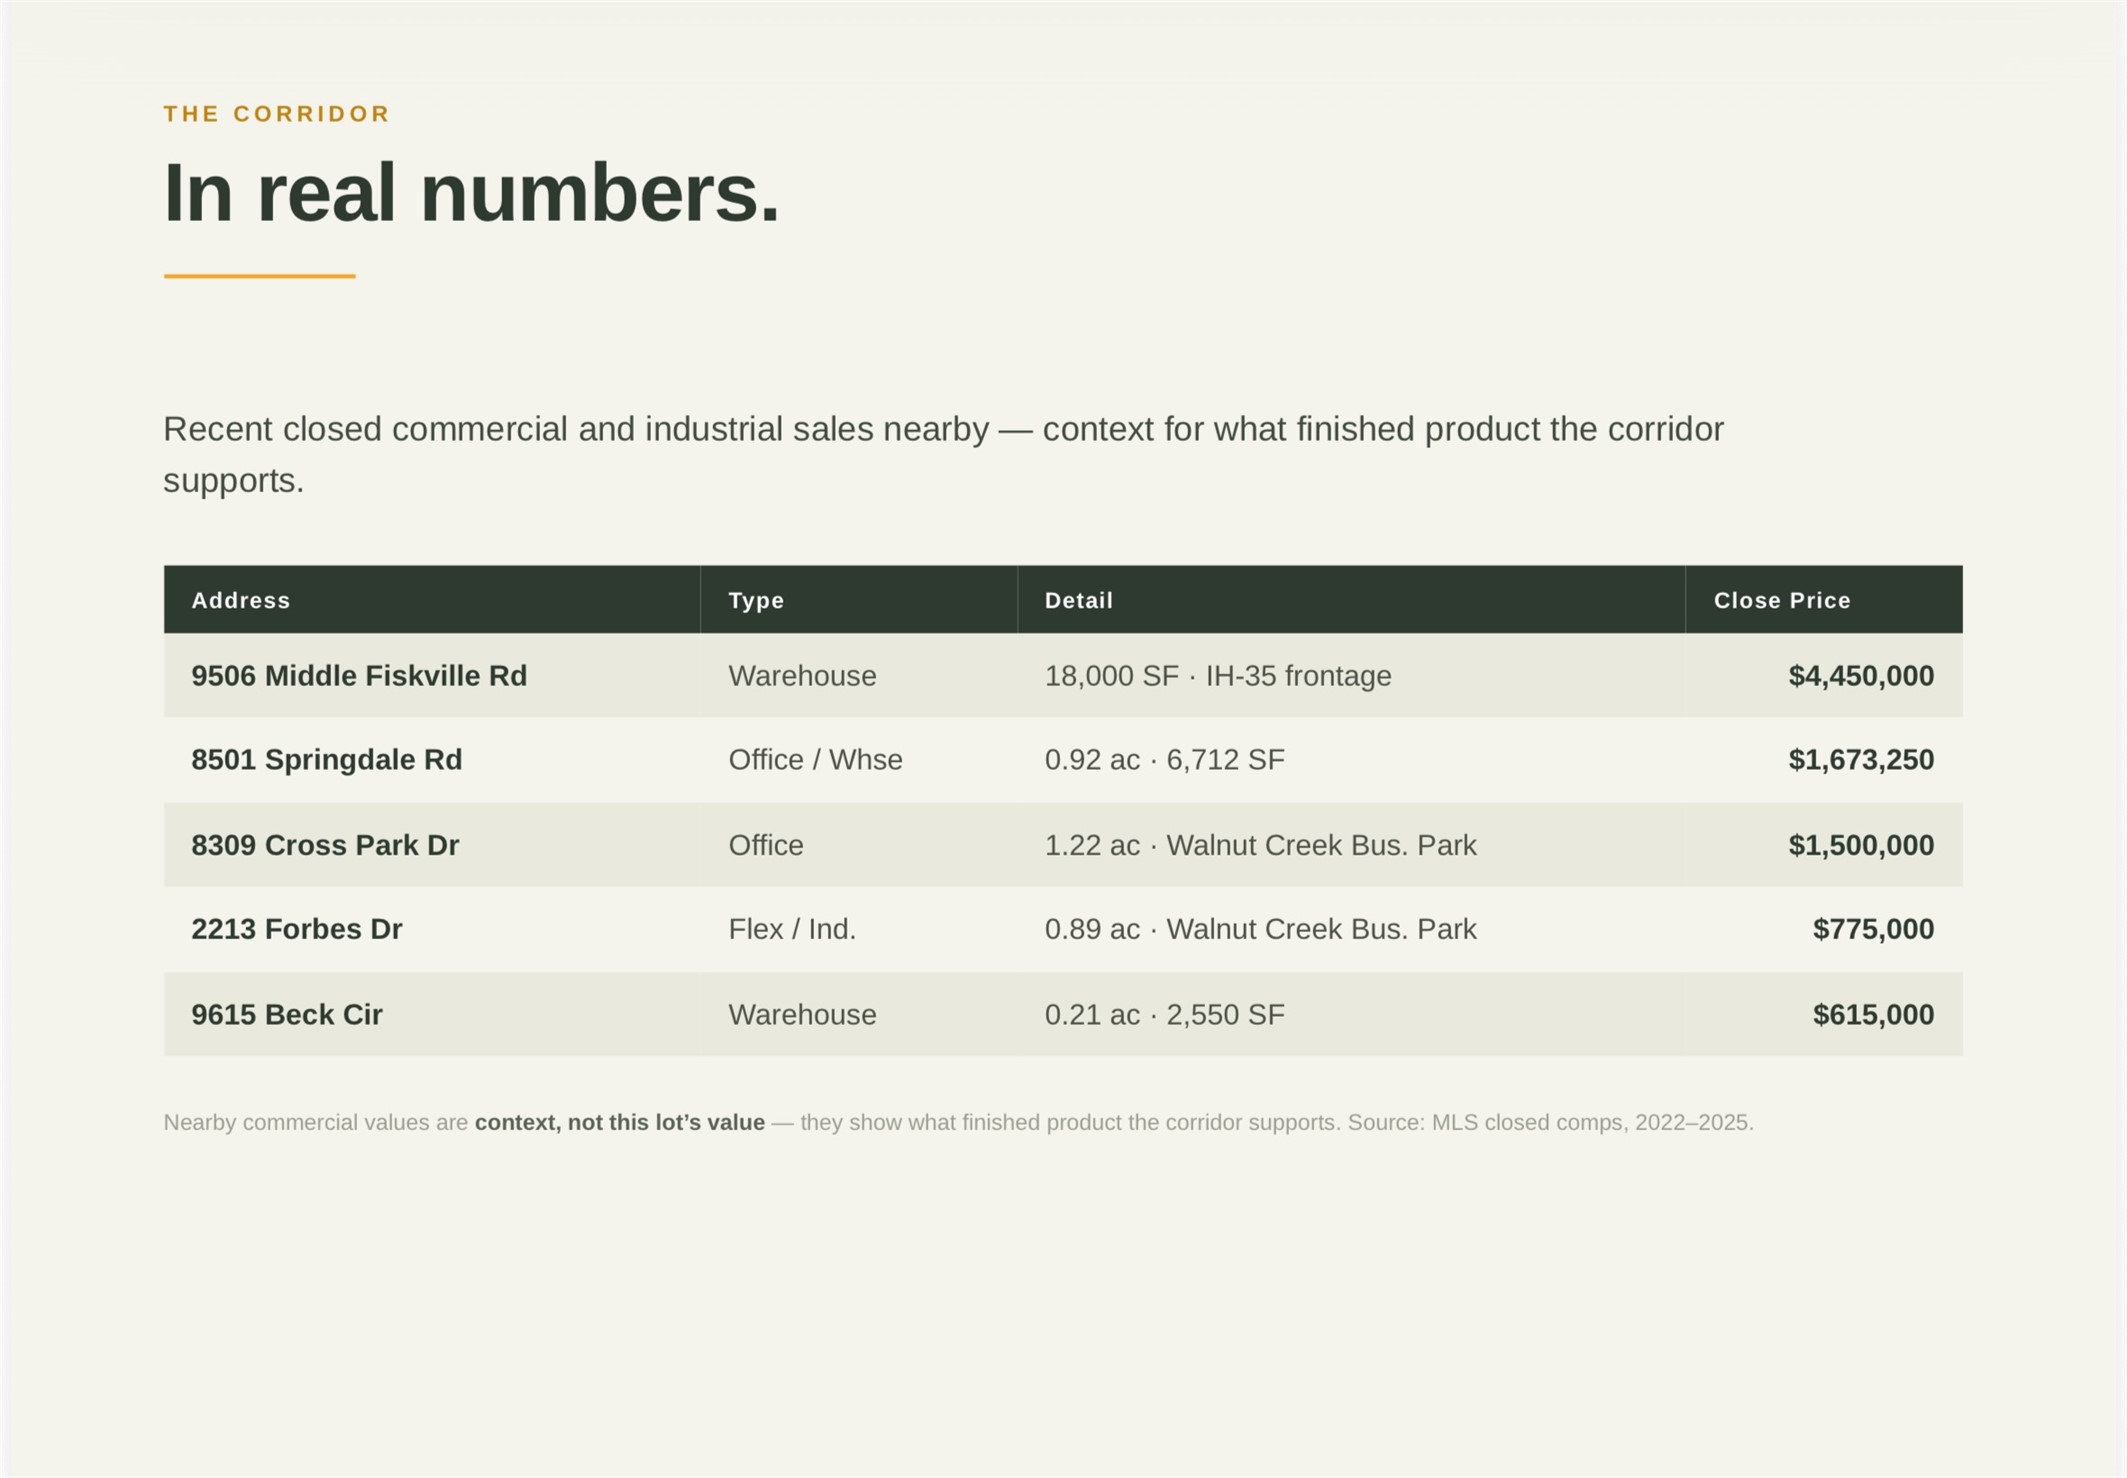
Task: Click the $4,450,000 close price
Action: pyautogui.click(x=1861, y=676)
